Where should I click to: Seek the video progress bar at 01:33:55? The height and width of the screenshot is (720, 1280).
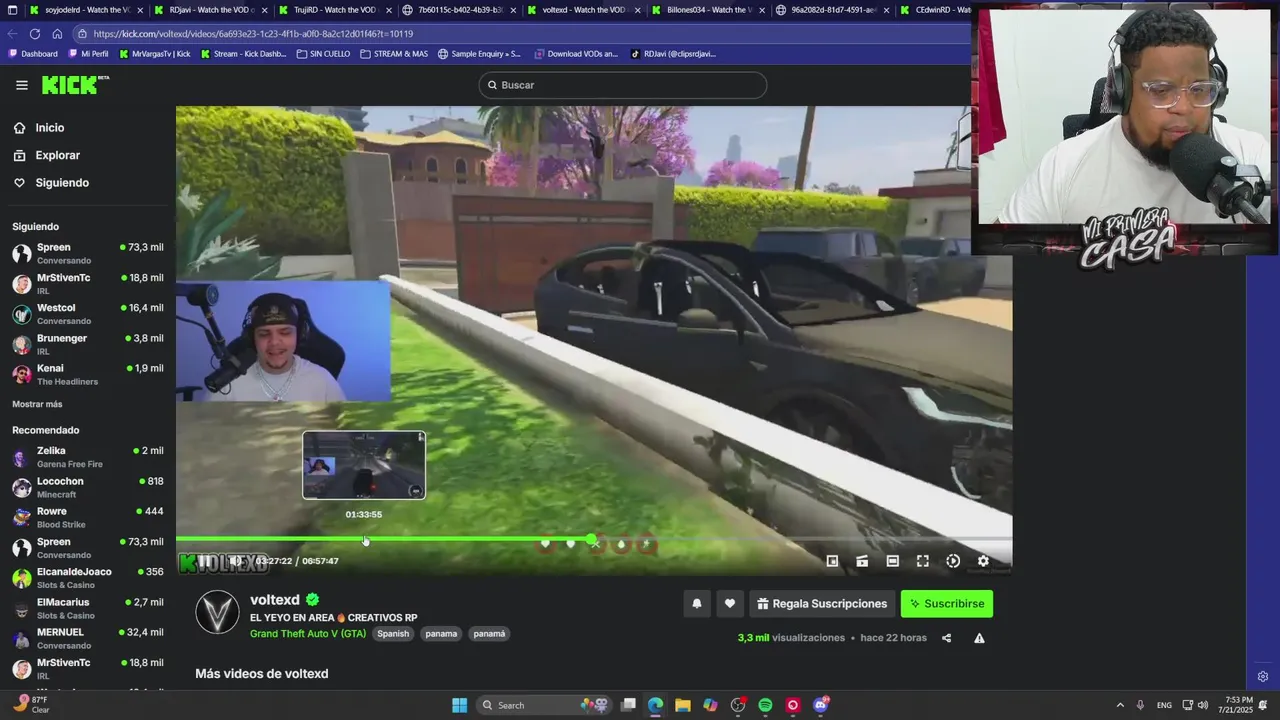coord(364,539)
